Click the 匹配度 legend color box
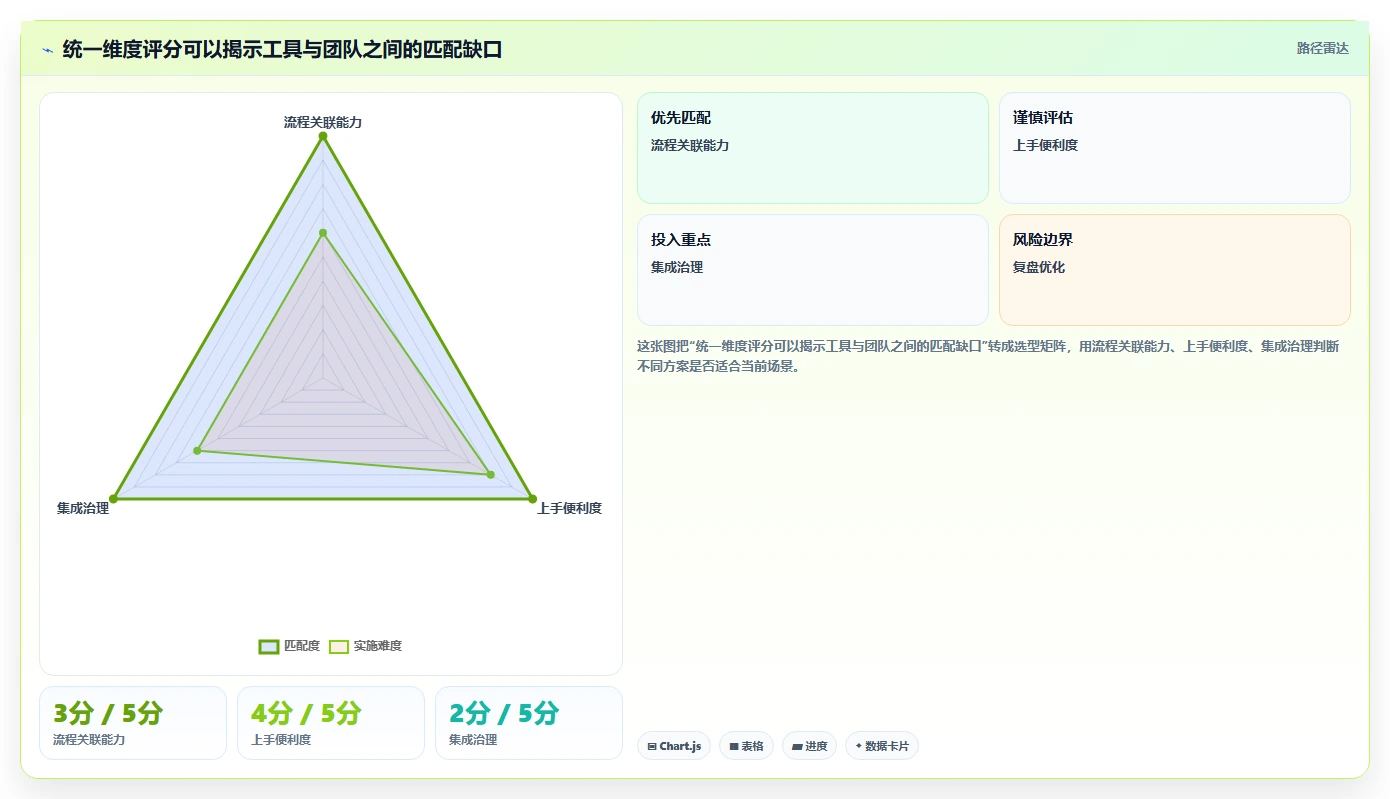This screenshot has width=1390, height=799. click(268, 646)
